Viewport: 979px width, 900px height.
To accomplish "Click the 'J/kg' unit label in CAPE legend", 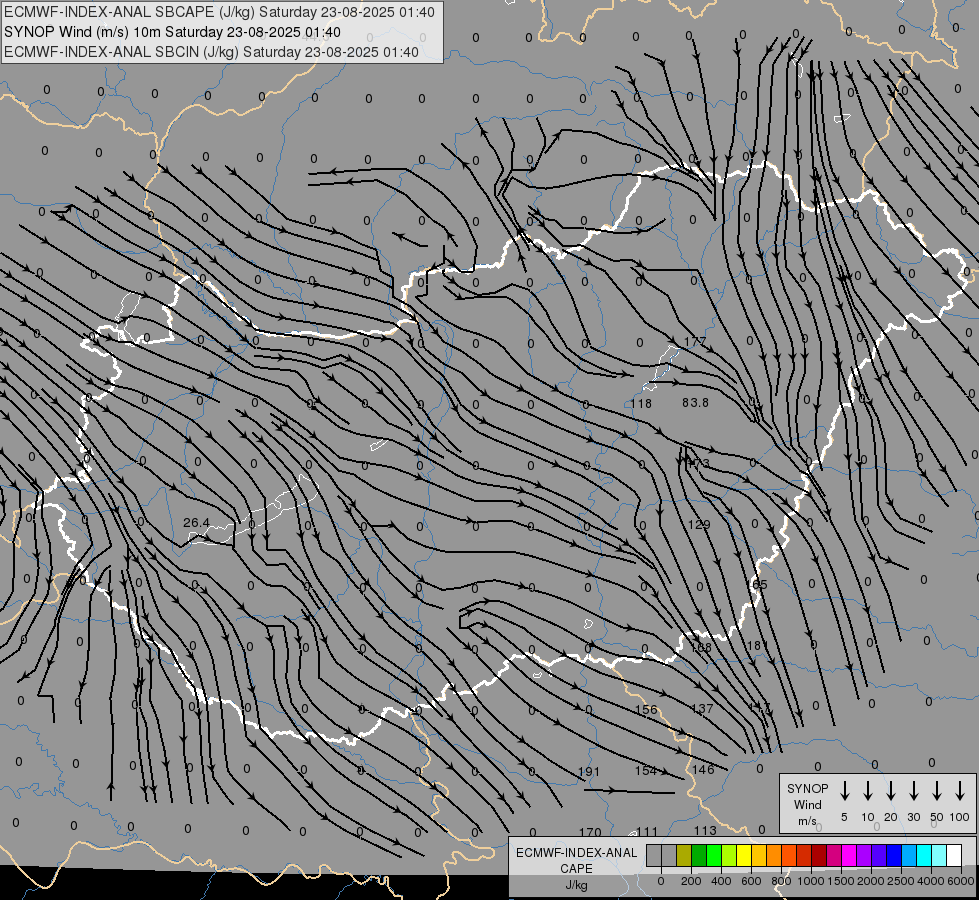I will tap(576, 885).
